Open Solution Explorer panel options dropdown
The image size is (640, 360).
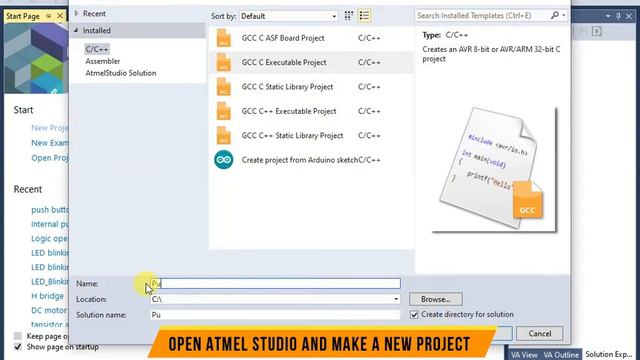pos(608,16)
